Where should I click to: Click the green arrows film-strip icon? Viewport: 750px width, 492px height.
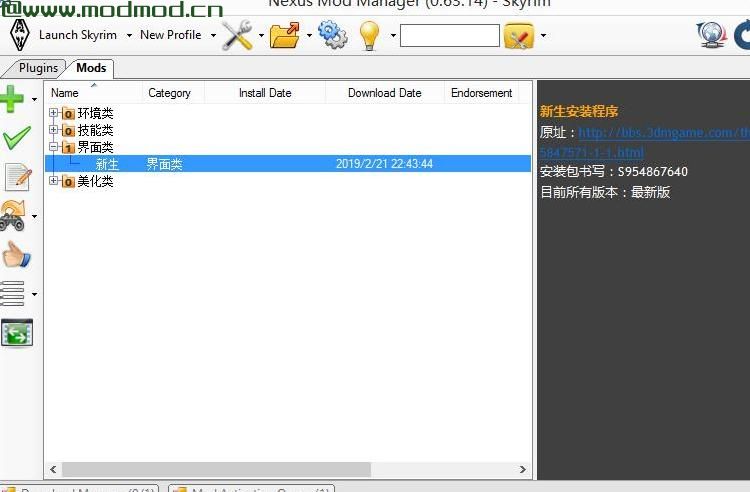pyautogui.click(x=17, y=333)
